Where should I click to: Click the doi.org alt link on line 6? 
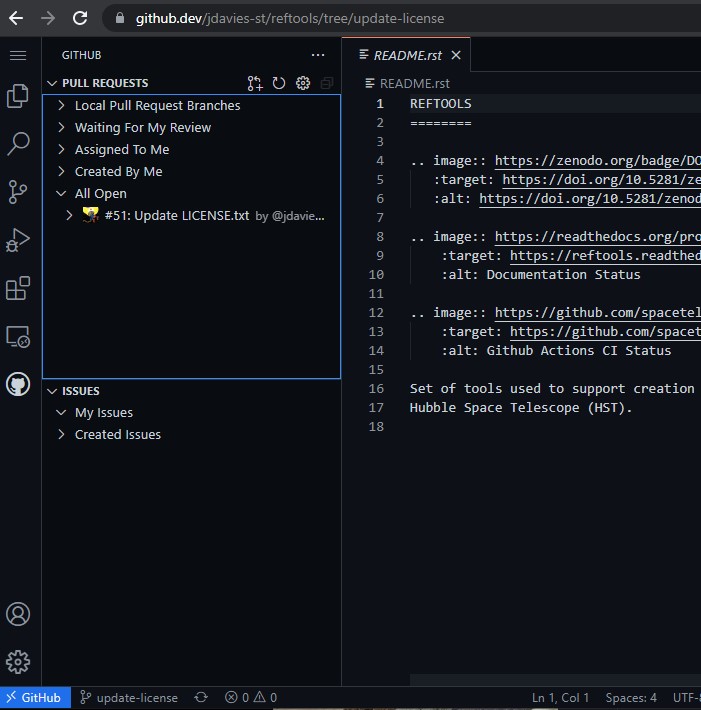click(x=590, y=198)
